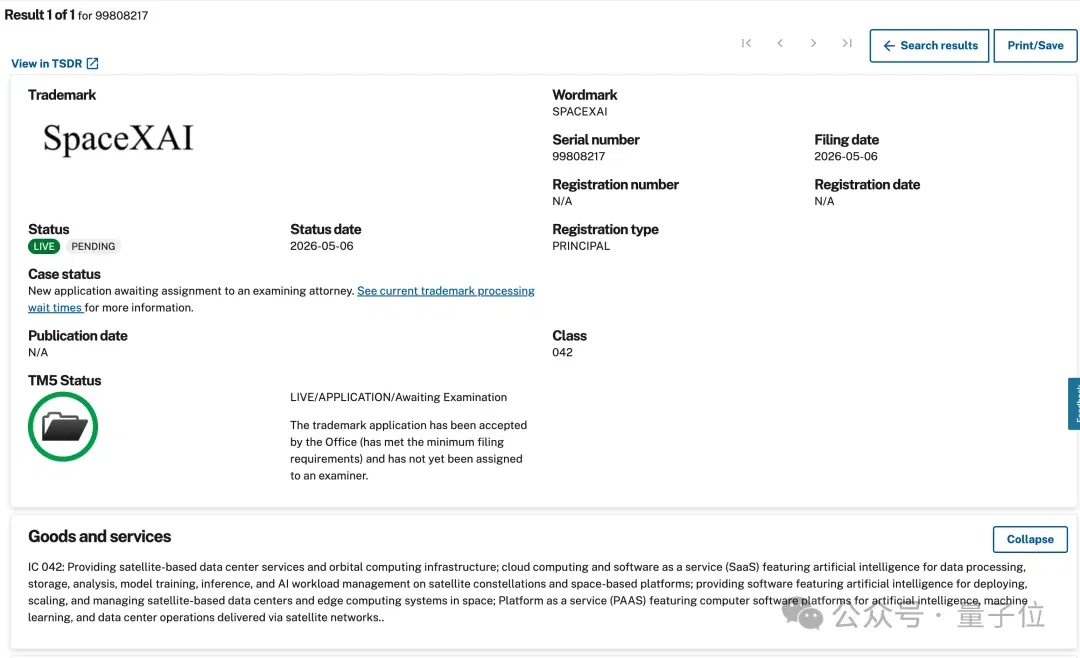Jump to last result arrow icon
The image size is (1080, 658).
[847, 43]
